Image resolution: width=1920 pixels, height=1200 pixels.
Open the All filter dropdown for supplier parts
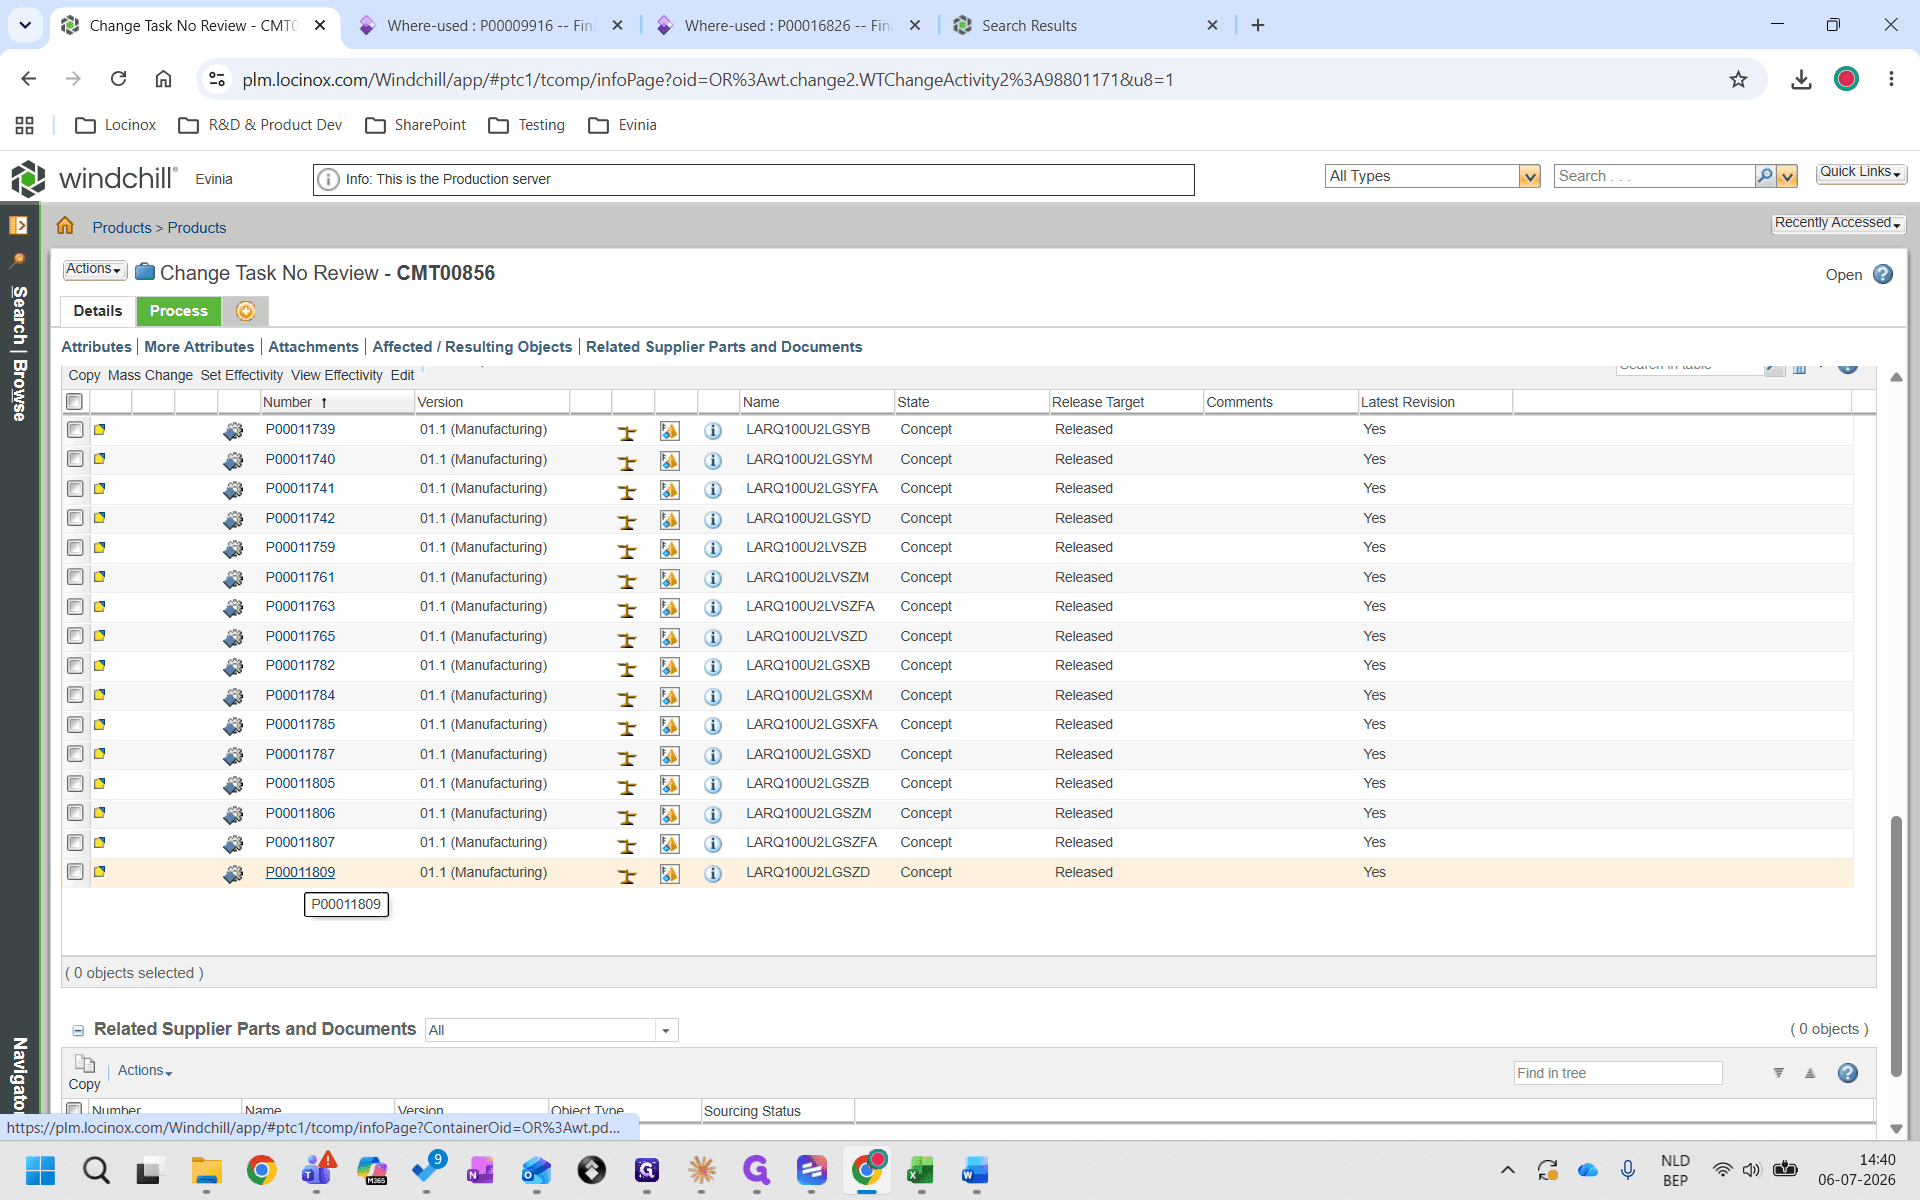pos(666,1030)
